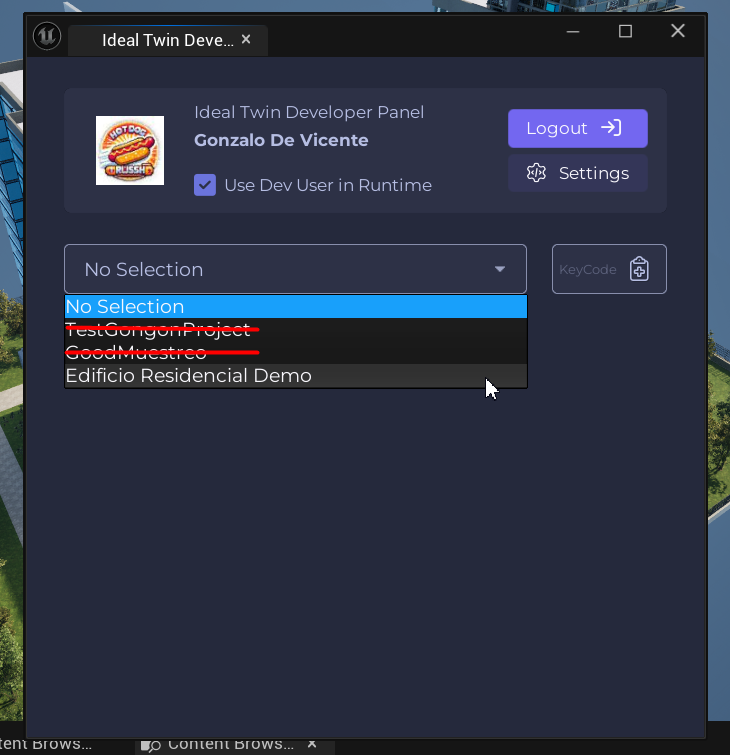Click the hot dog profile avatar
This screenshot has height=755, width=730.
pos(130,150)
